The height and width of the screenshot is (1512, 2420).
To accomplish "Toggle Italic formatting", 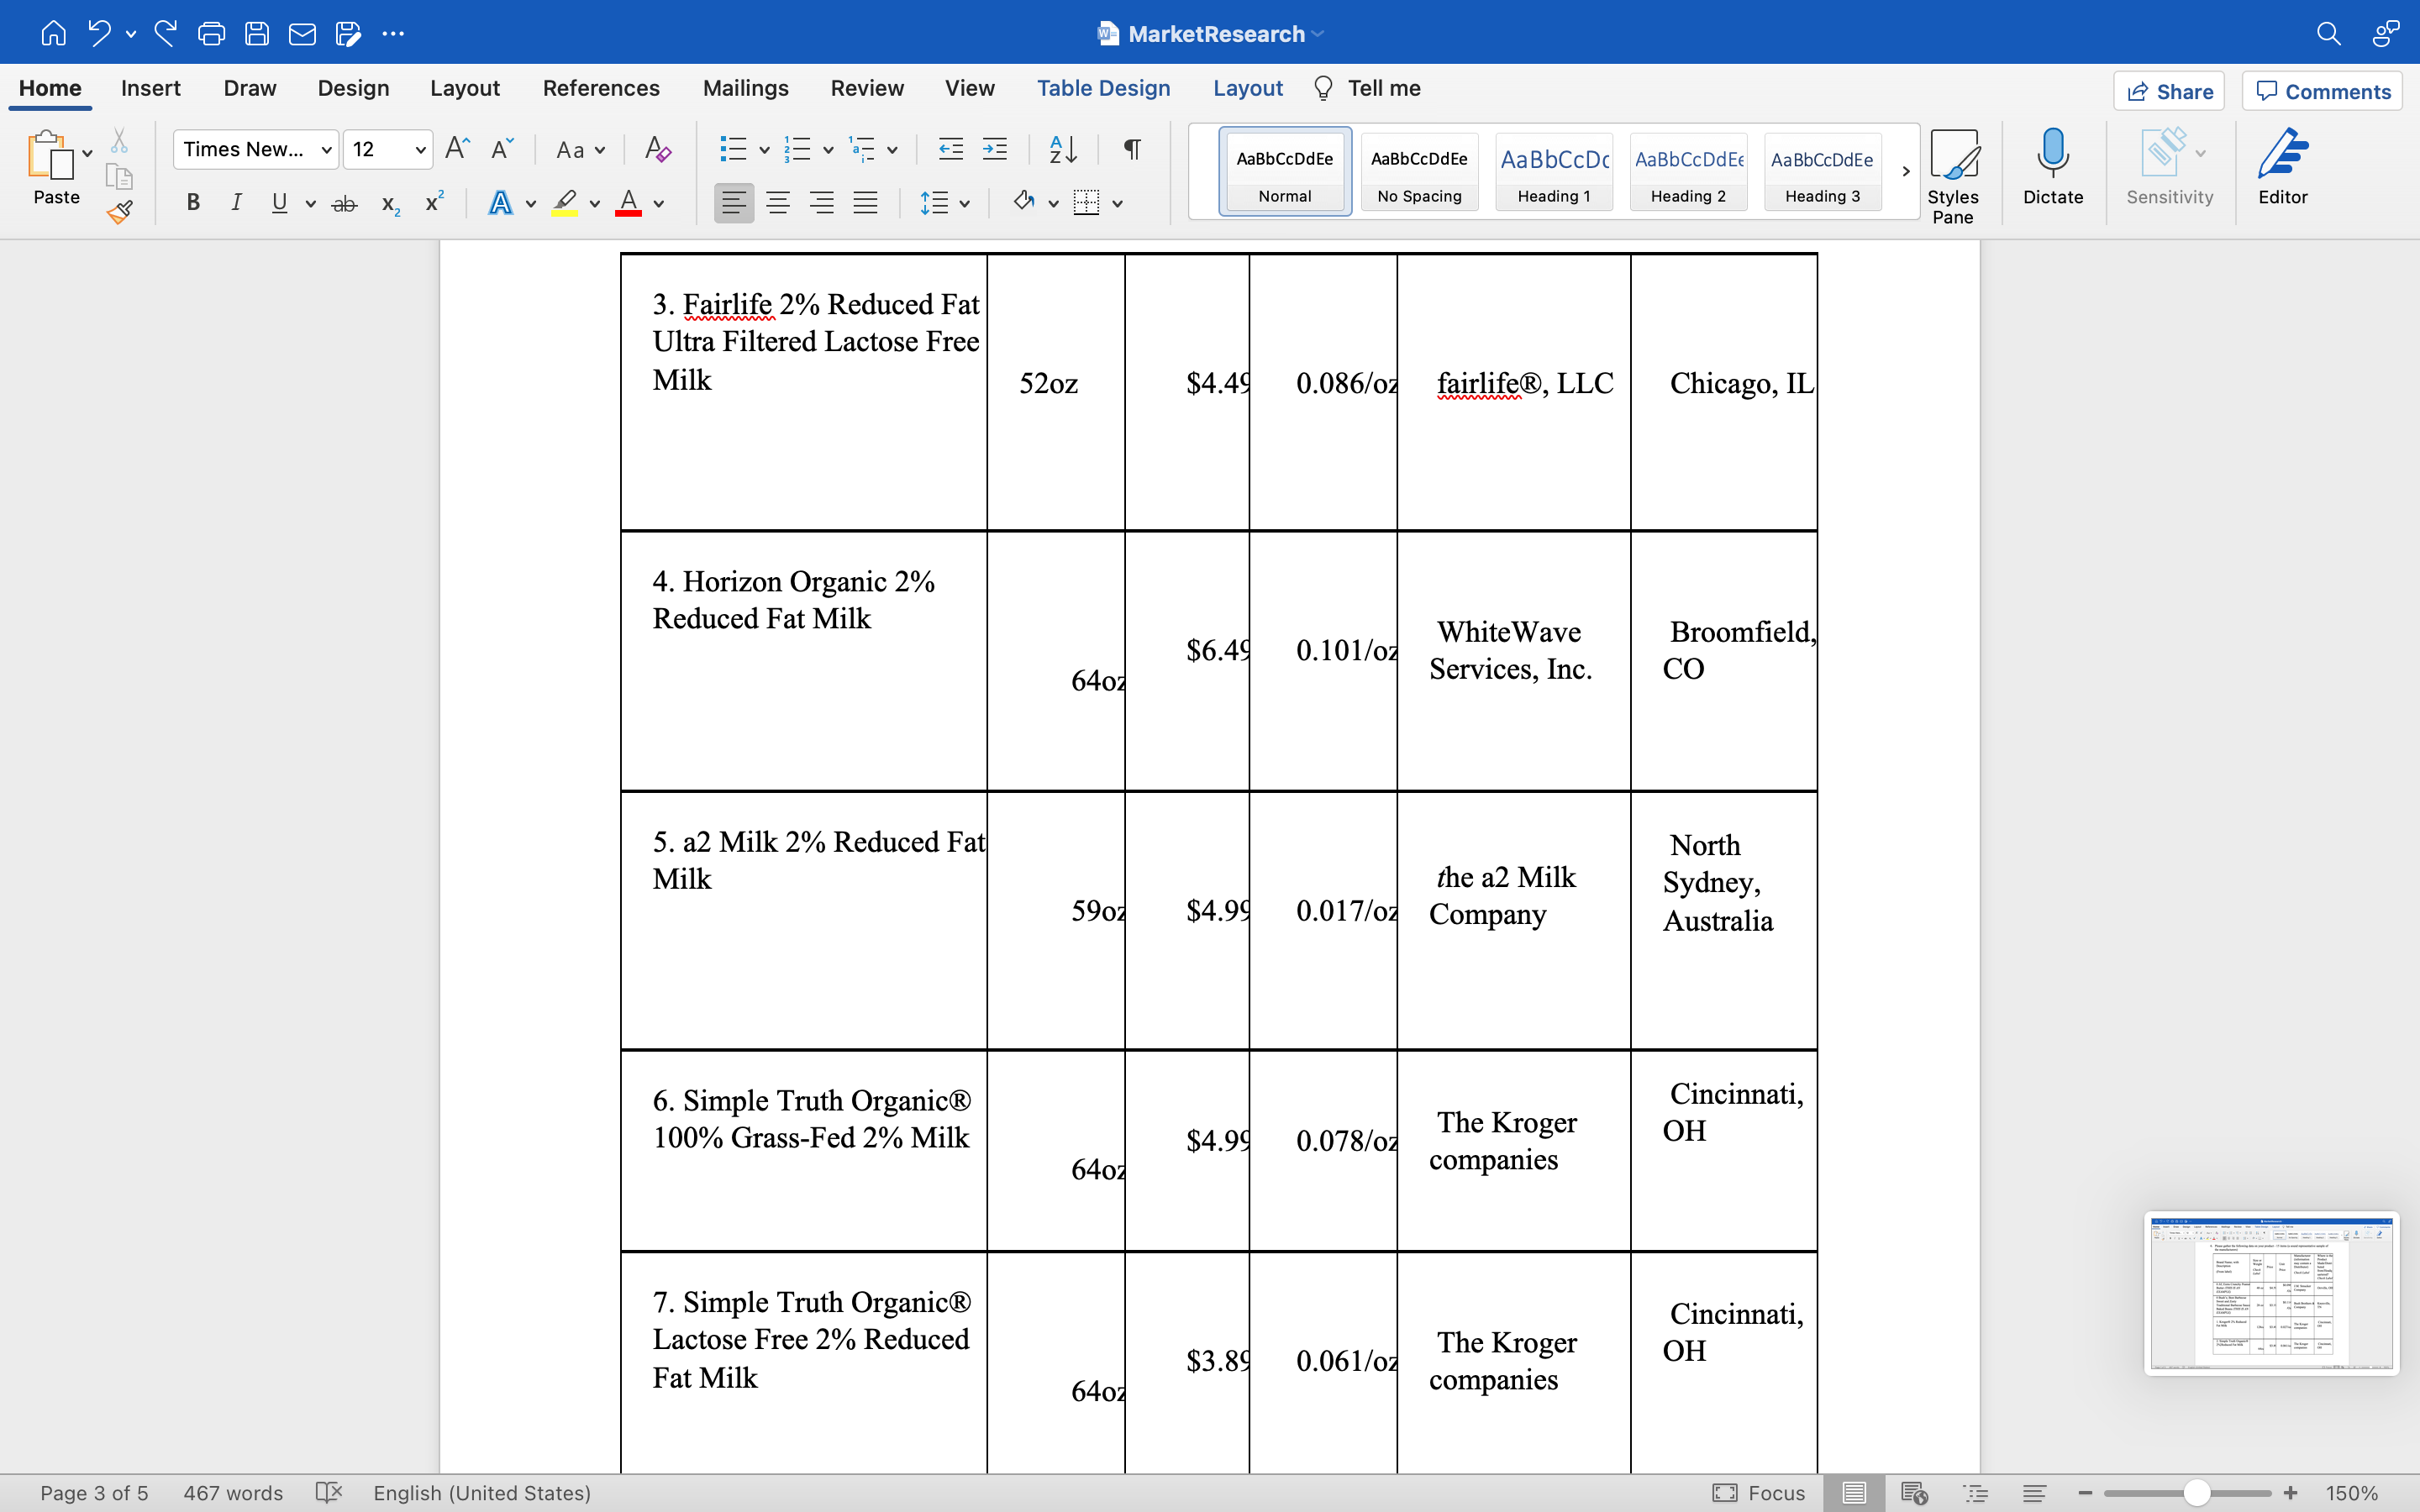I will [236, 203].
